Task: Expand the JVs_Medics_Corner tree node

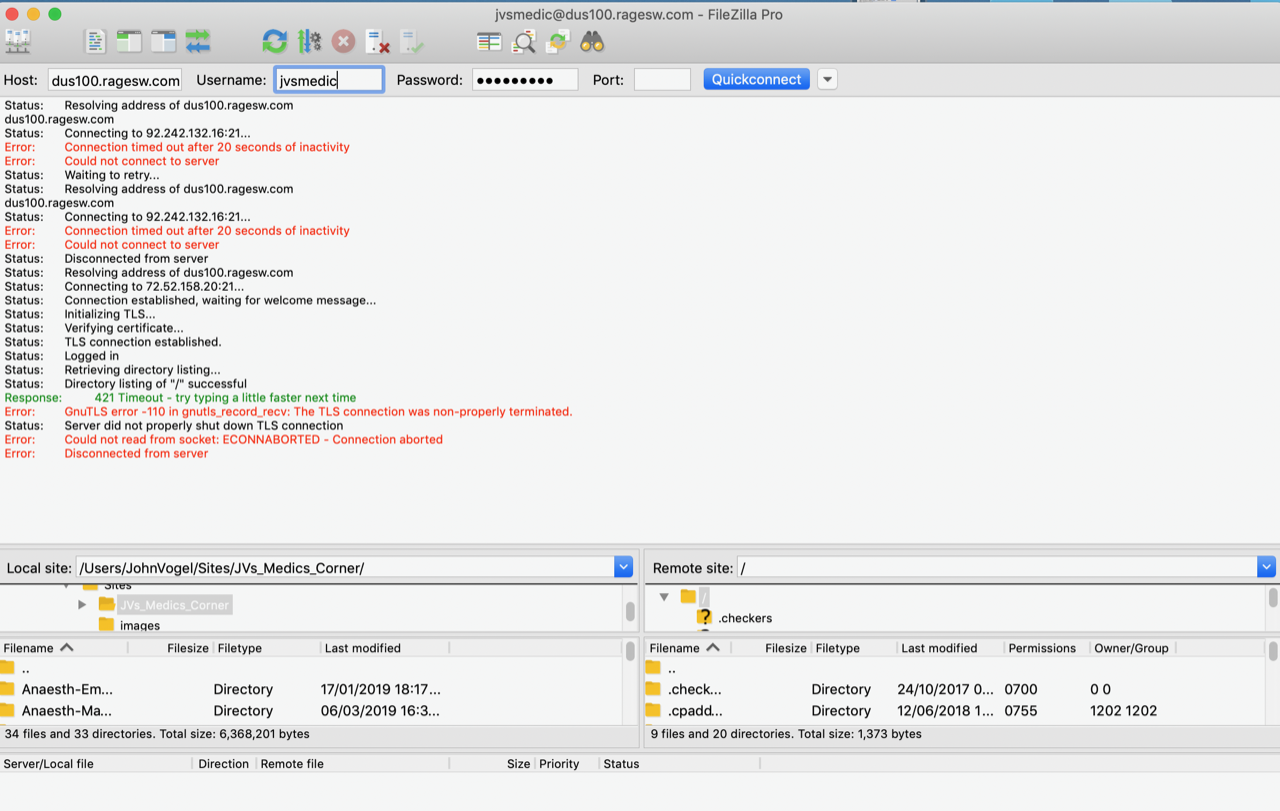Action: click(82, 604)
